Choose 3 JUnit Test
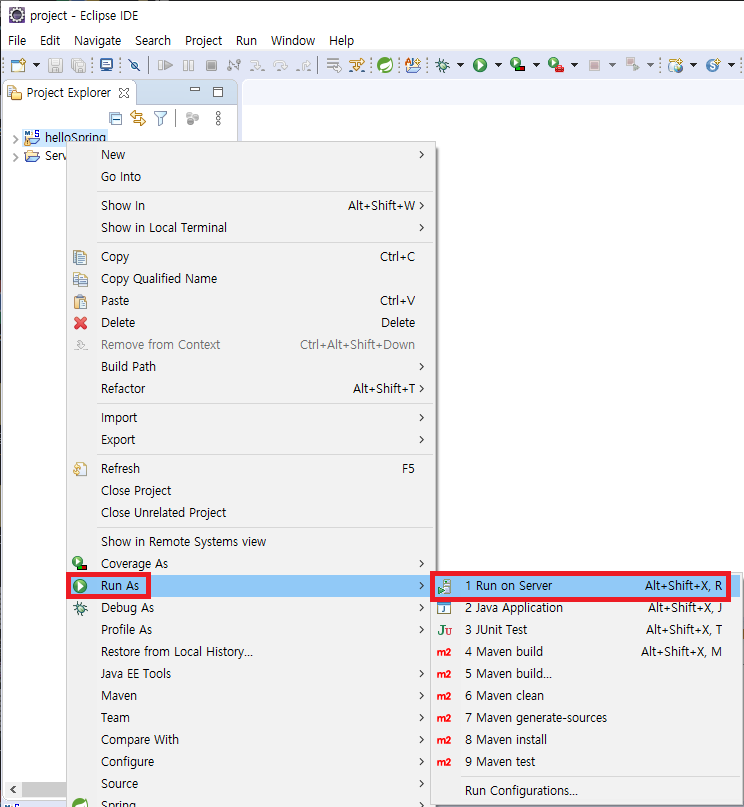Screen dimensions: 744x807 (x=586, y=629)
